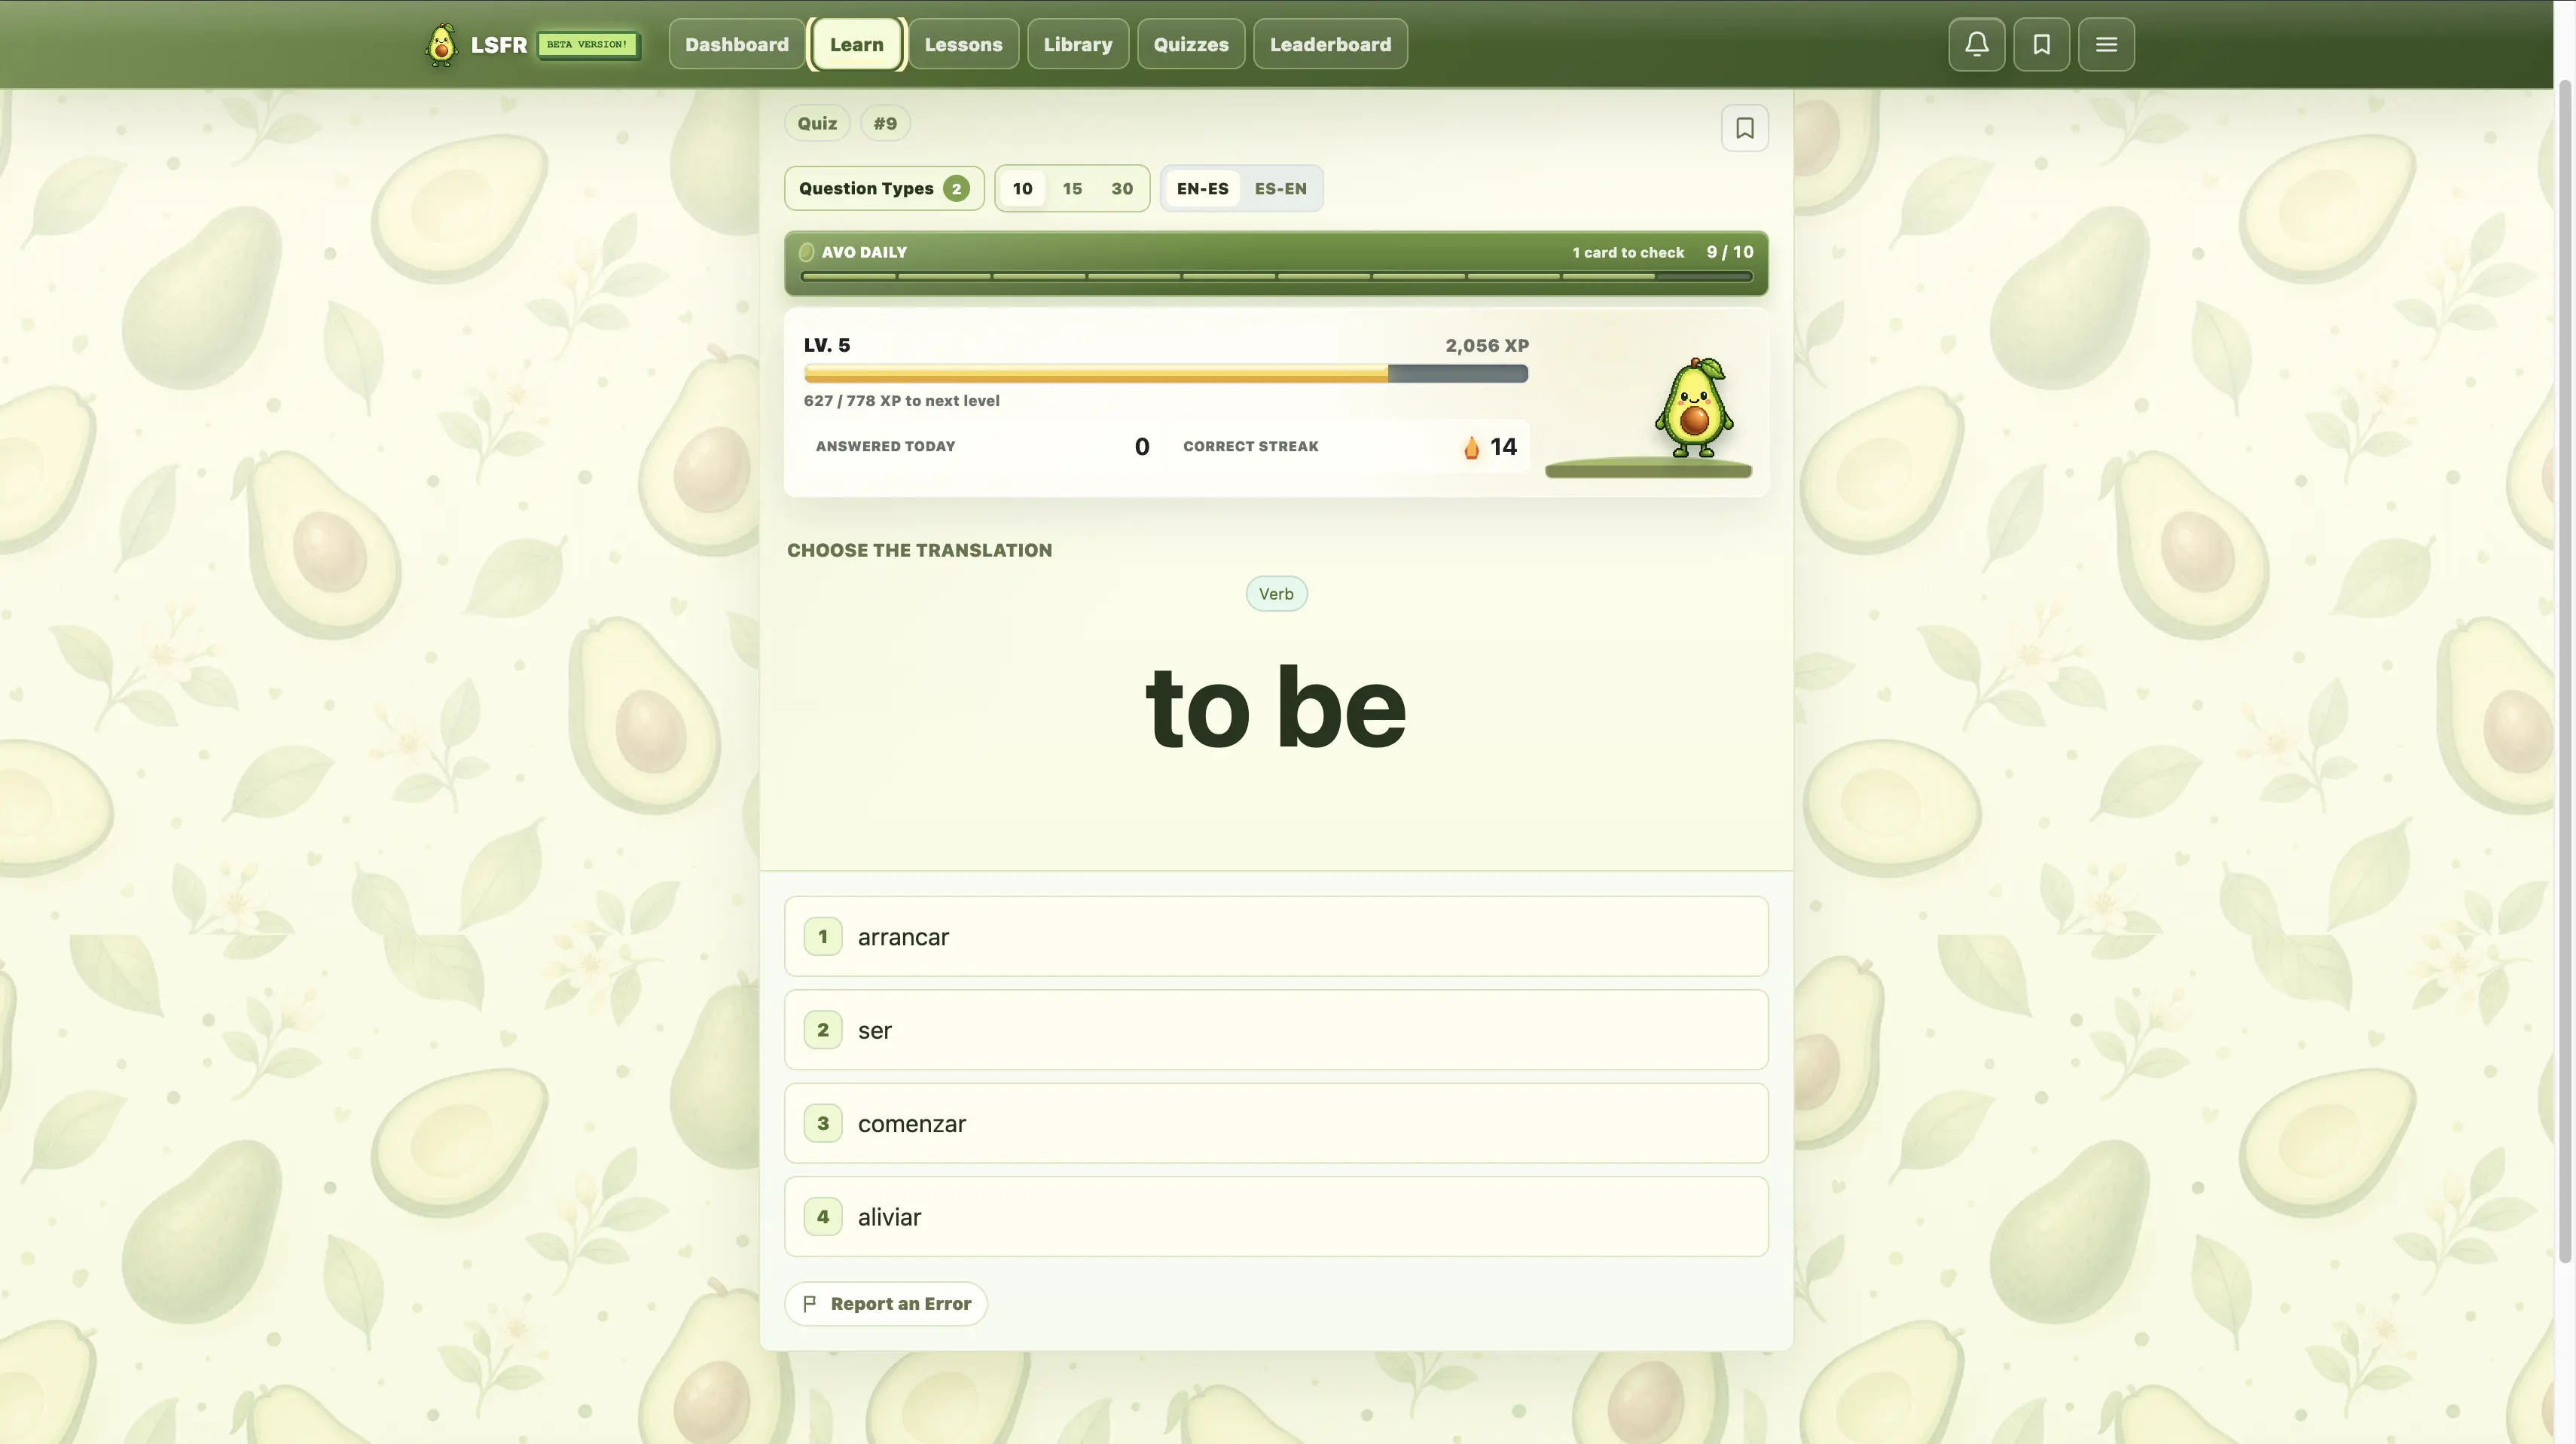View the Leaderboard tab

(x=1330, y=44)
